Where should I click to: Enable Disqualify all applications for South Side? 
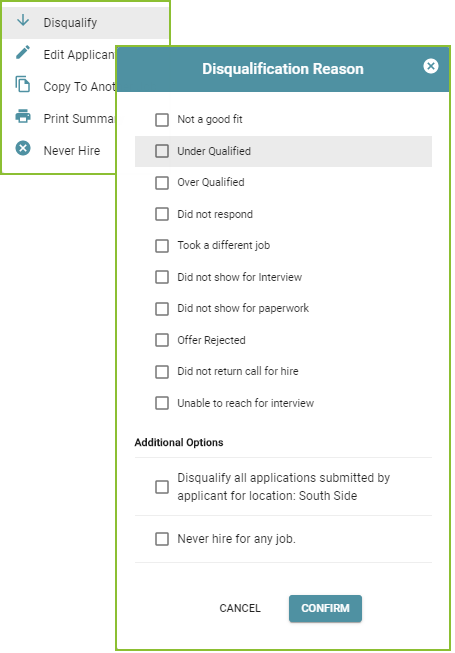point(162,487)
